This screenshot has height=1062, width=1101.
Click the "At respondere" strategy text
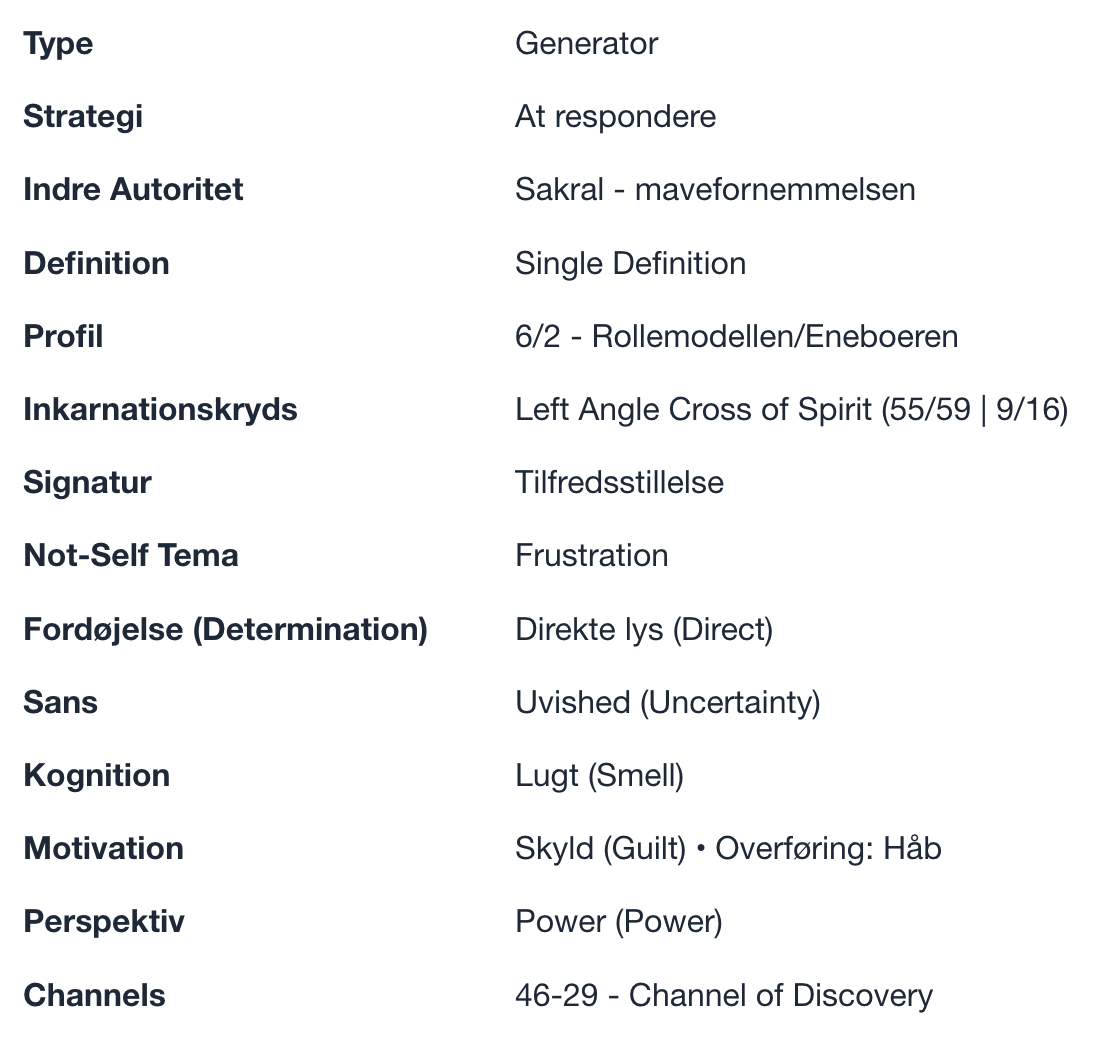click(x=615, y=117)
